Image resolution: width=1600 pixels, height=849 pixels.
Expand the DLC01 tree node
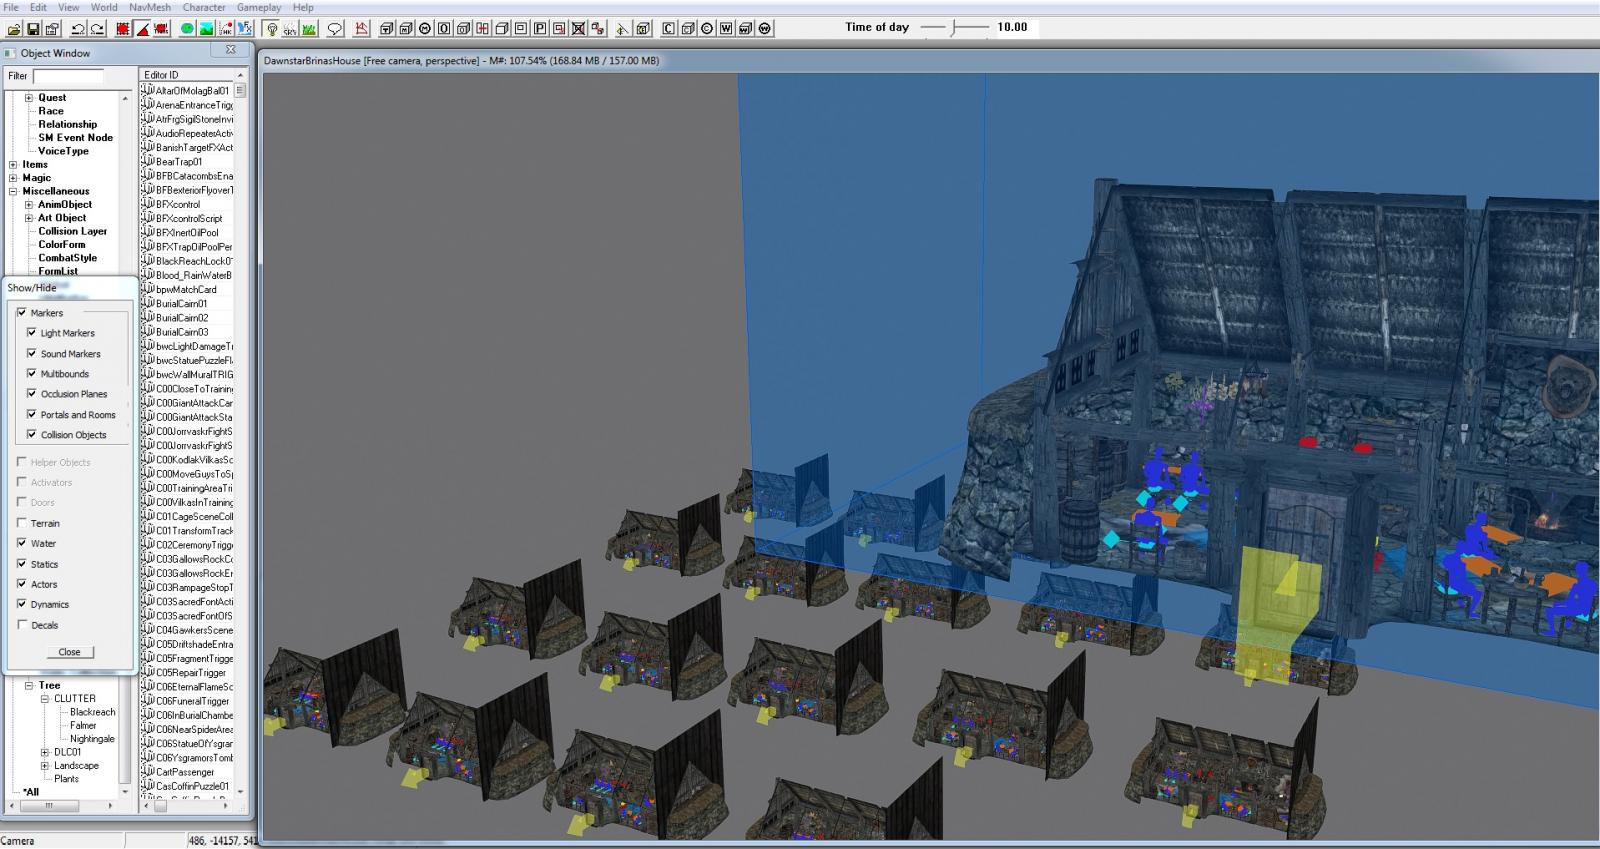(x=45, y=752)
